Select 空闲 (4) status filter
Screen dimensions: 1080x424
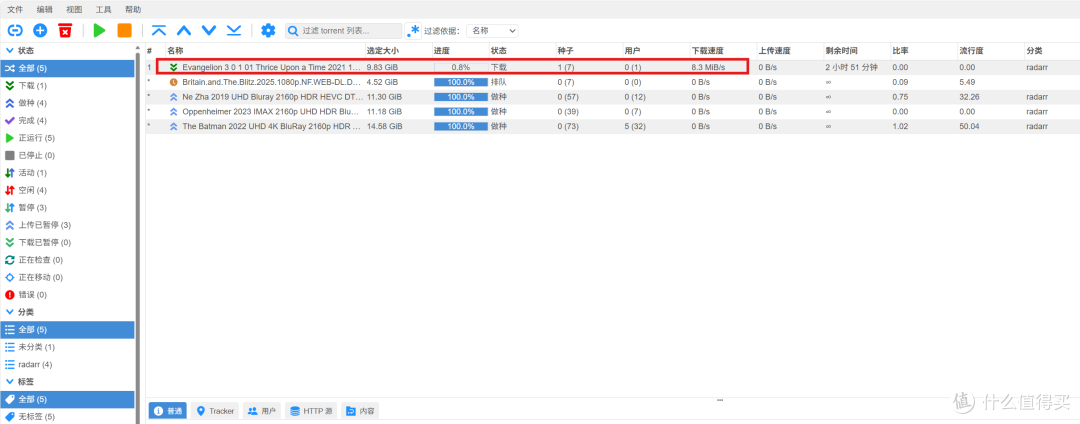(x=68, y=190)
